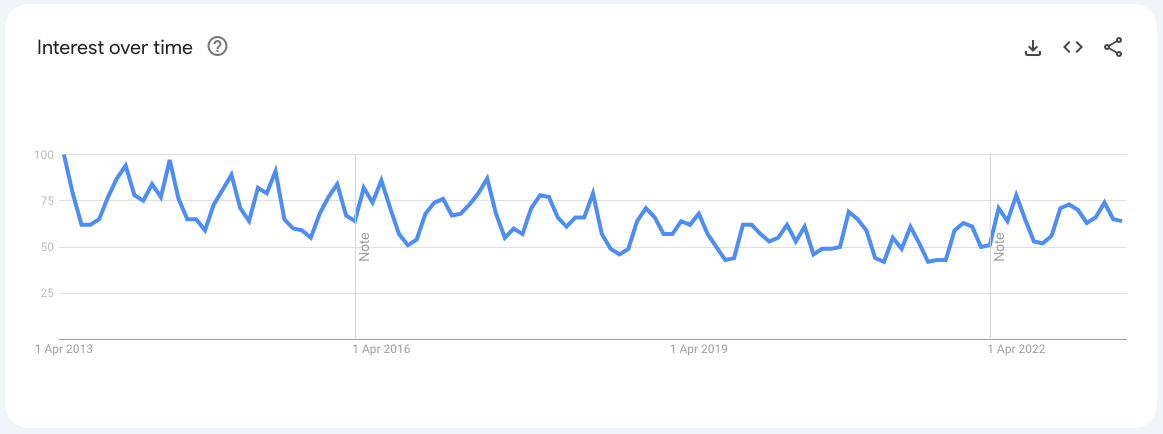Click the 75 value on the y-axis
The width and height of the screenshot is (1163, 434).
coord(46,201)
